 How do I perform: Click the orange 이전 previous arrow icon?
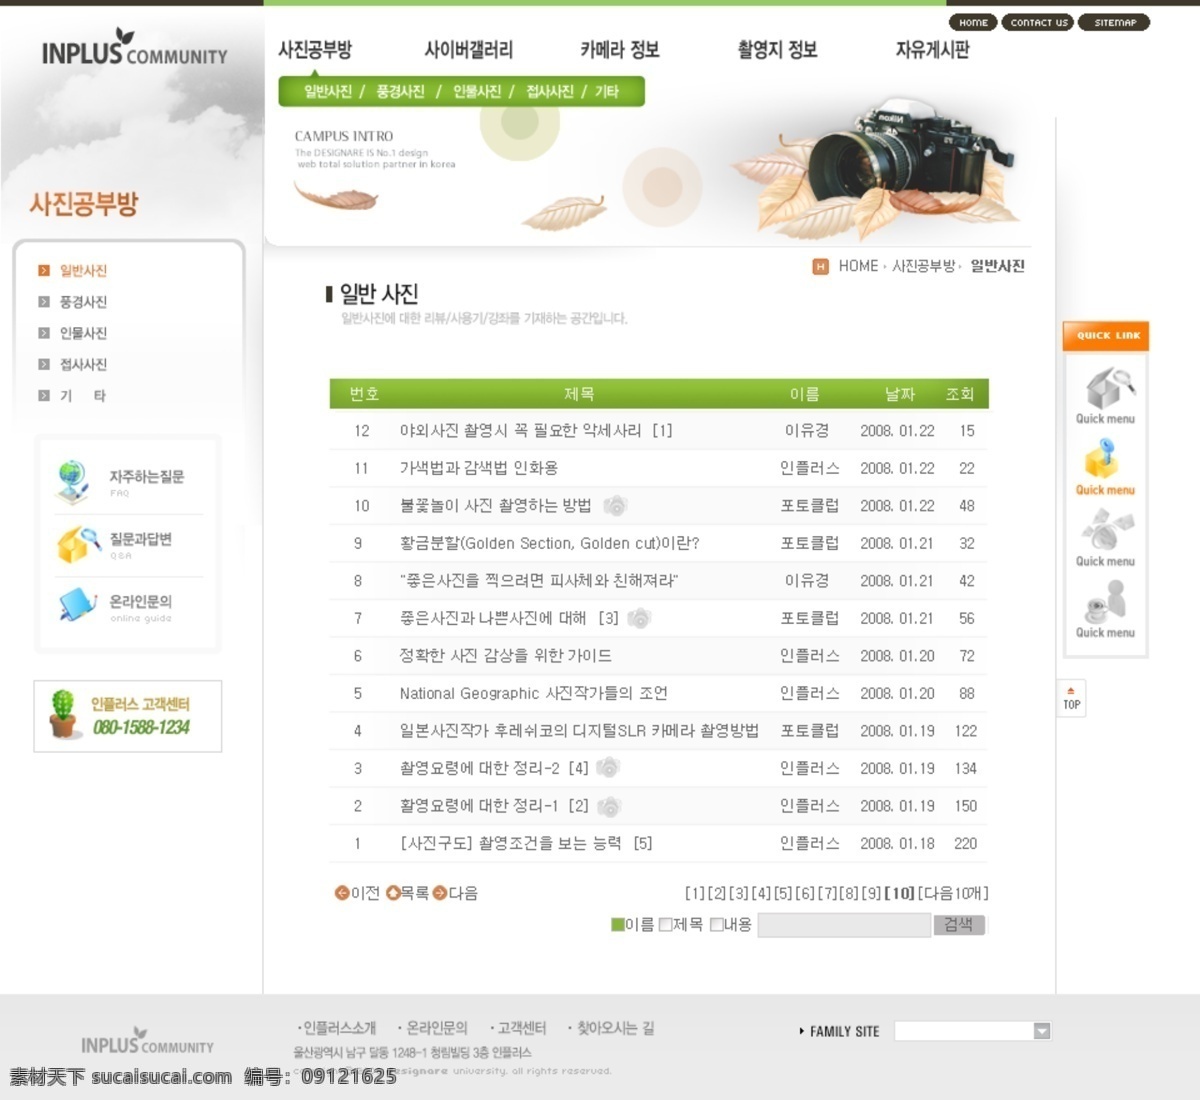point(342,893)
